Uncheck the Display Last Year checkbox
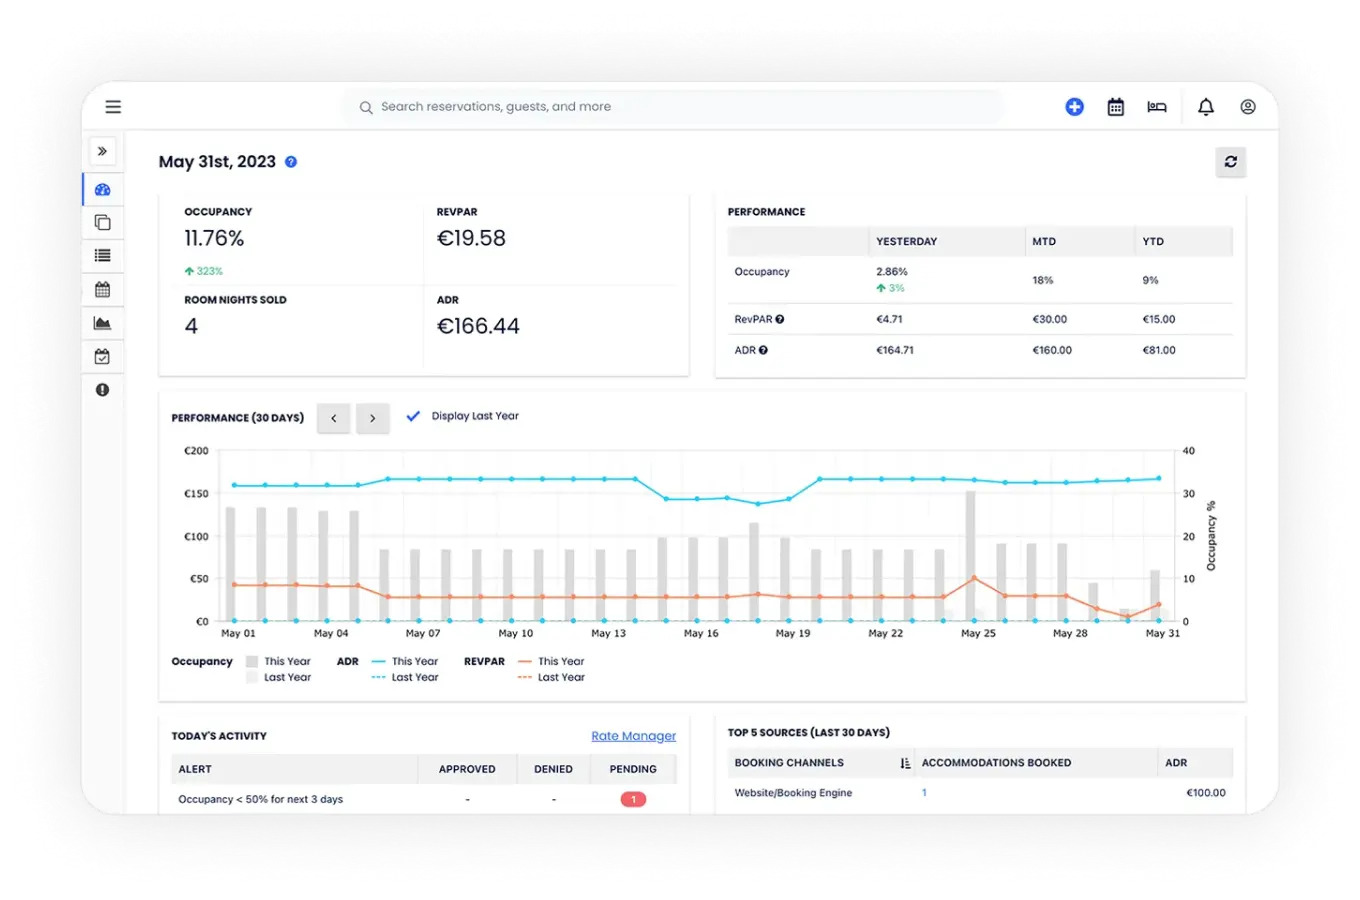The image size is (1360, 900). coord(413,416)
